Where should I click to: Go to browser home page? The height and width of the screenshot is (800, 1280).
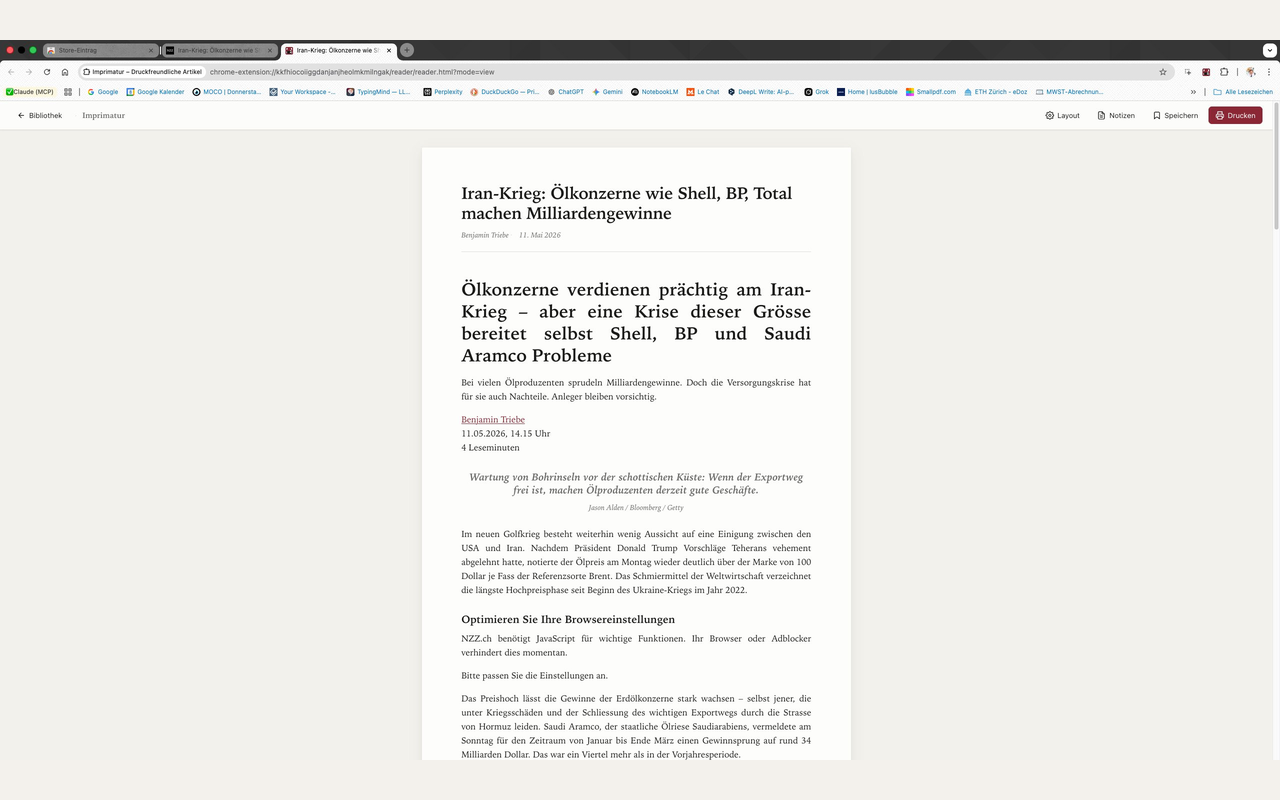point(65,72)
